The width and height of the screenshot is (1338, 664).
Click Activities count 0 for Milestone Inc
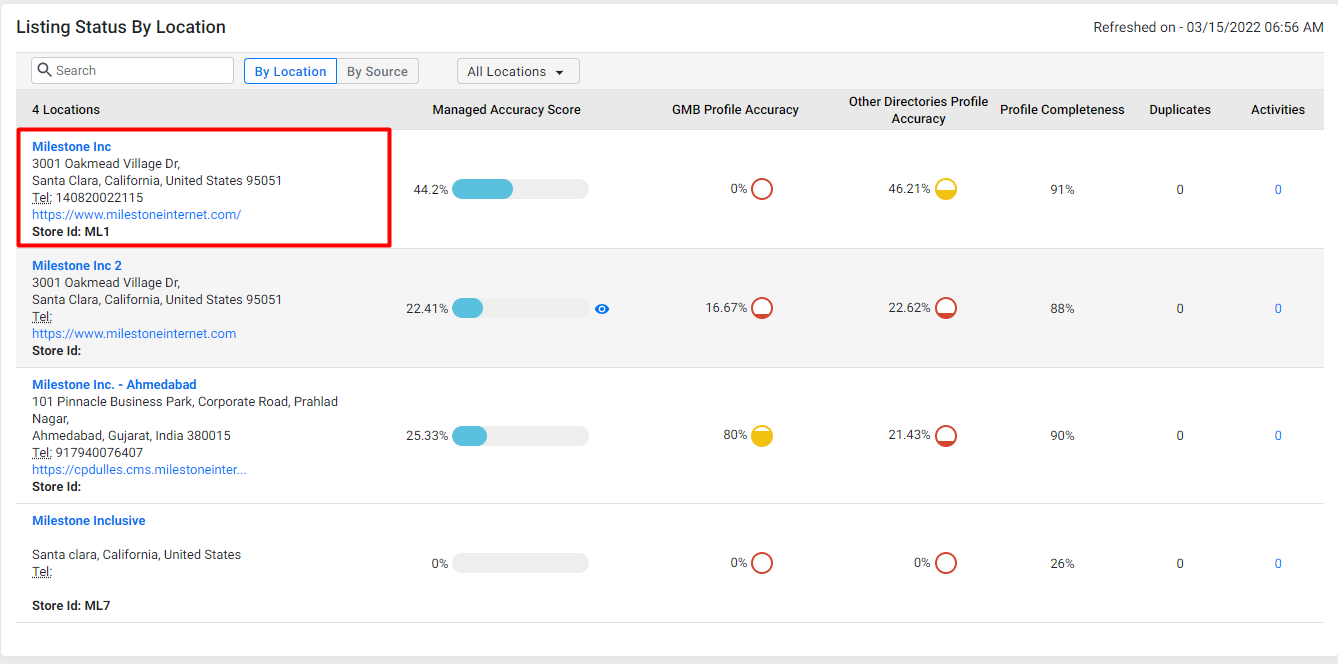tap(1278, 190)
